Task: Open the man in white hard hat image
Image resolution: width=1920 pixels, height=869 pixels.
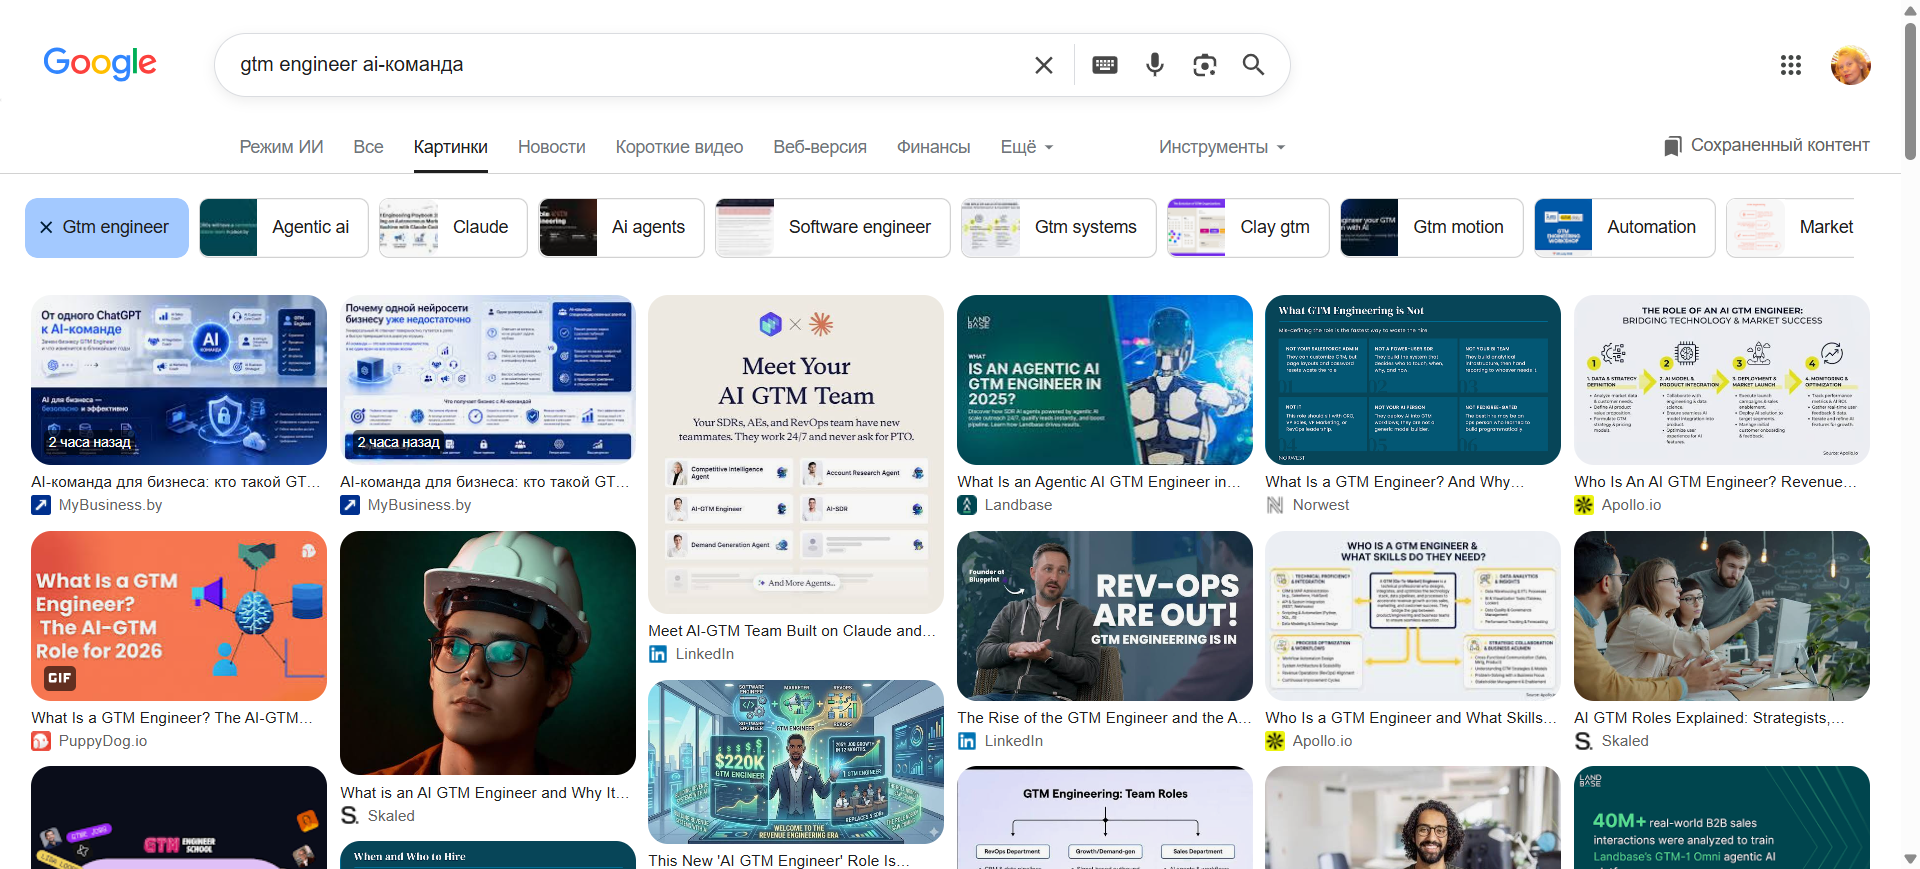Action: pyautogui.click(x=488, y=653)
